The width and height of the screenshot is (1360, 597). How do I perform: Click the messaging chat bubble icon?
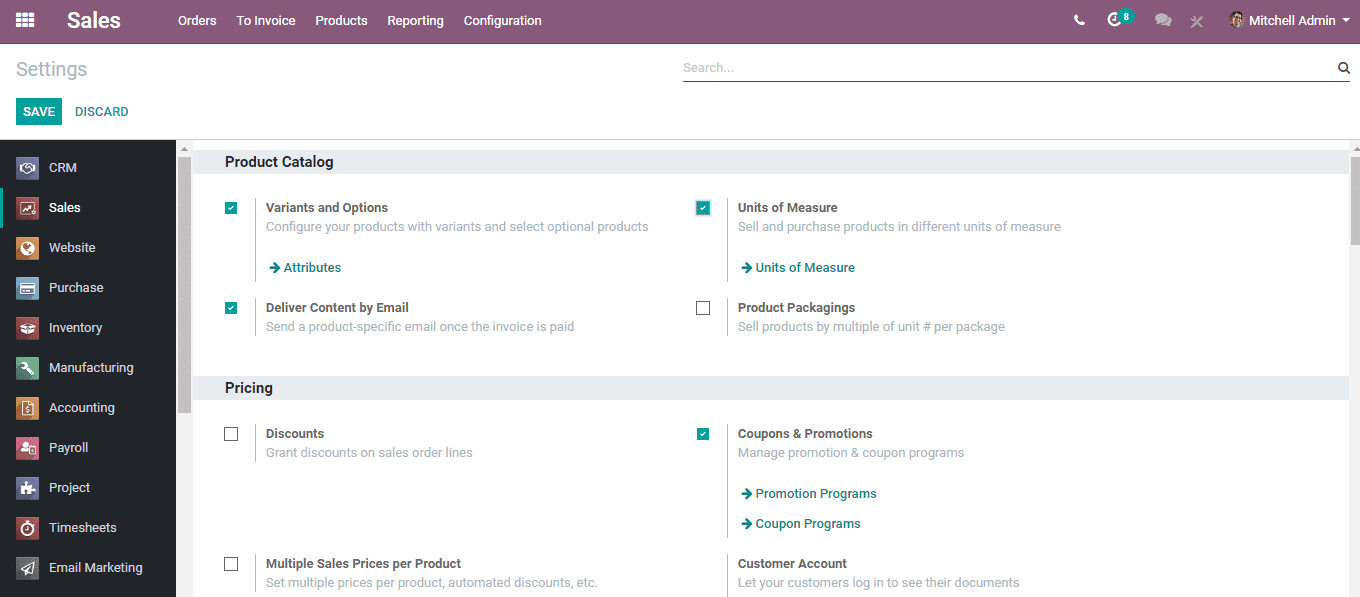1162,19
